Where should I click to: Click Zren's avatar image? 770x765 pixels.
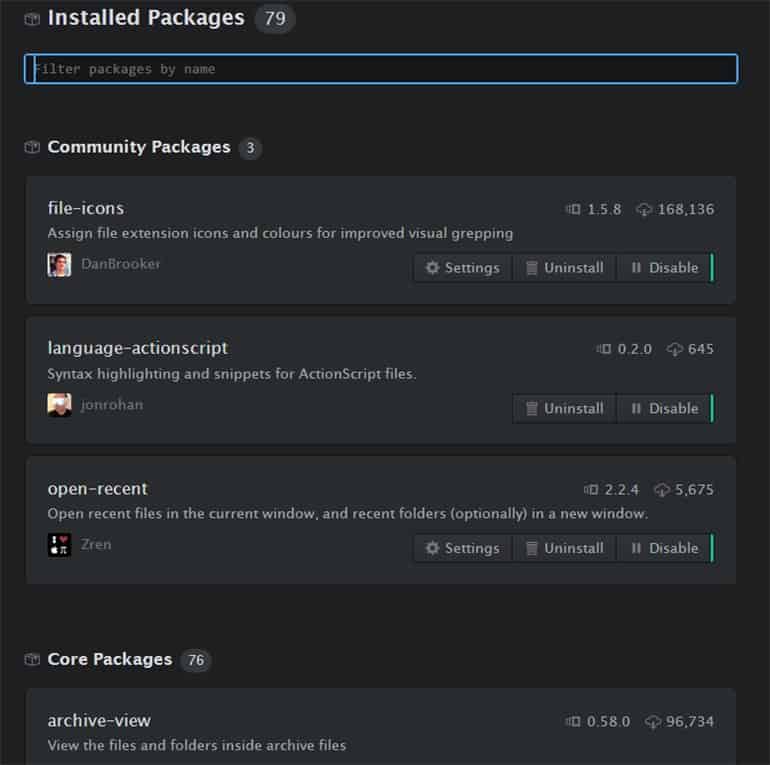[x=59, y=545]
